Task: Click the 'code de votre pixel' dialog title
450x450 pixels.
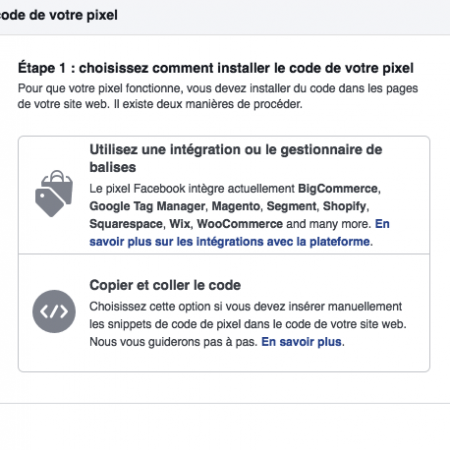Action: pos(59,15)
